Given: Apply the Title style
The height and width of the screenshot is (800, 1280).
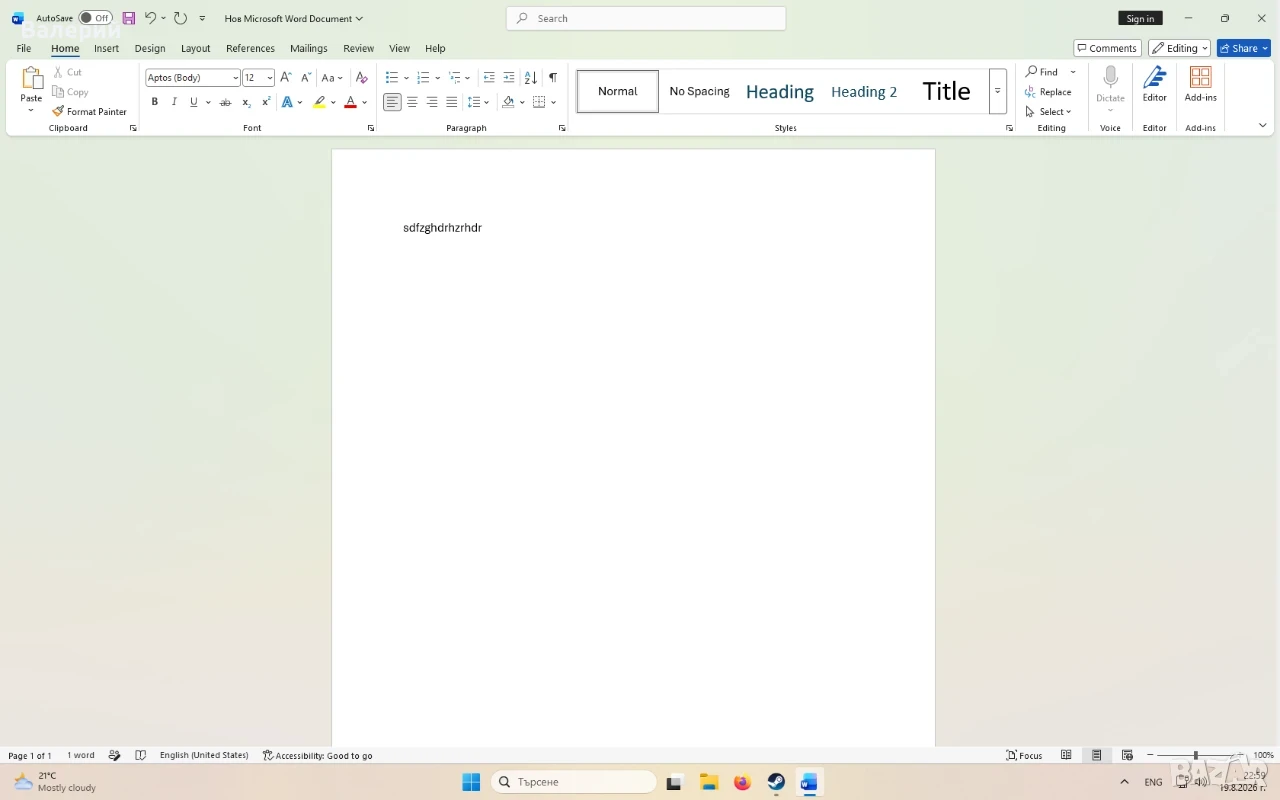Looking at the screenshot, I should [946, 92].
